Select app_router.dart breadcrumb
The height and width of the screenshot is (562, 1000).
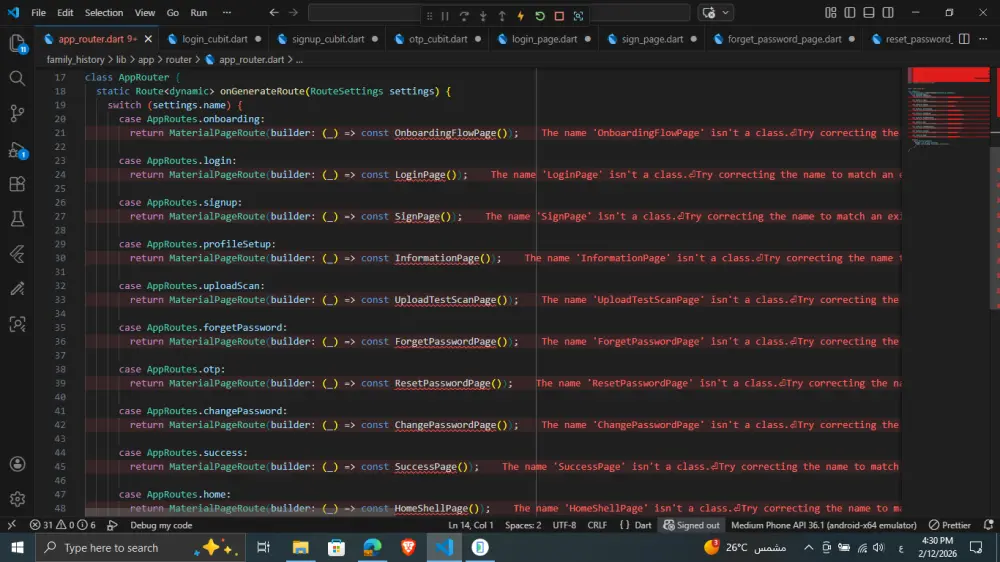click(x=251, y=59)
